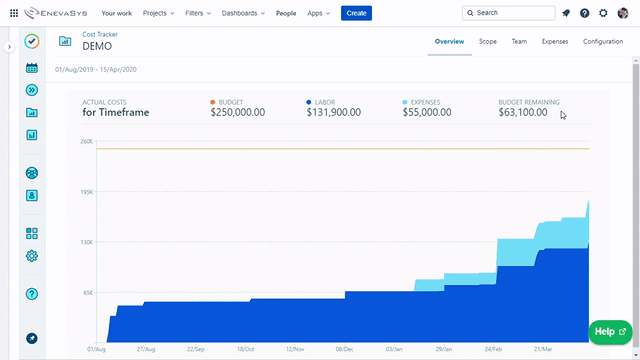Click the dark blue Labor legend dot

pos(309,102)
